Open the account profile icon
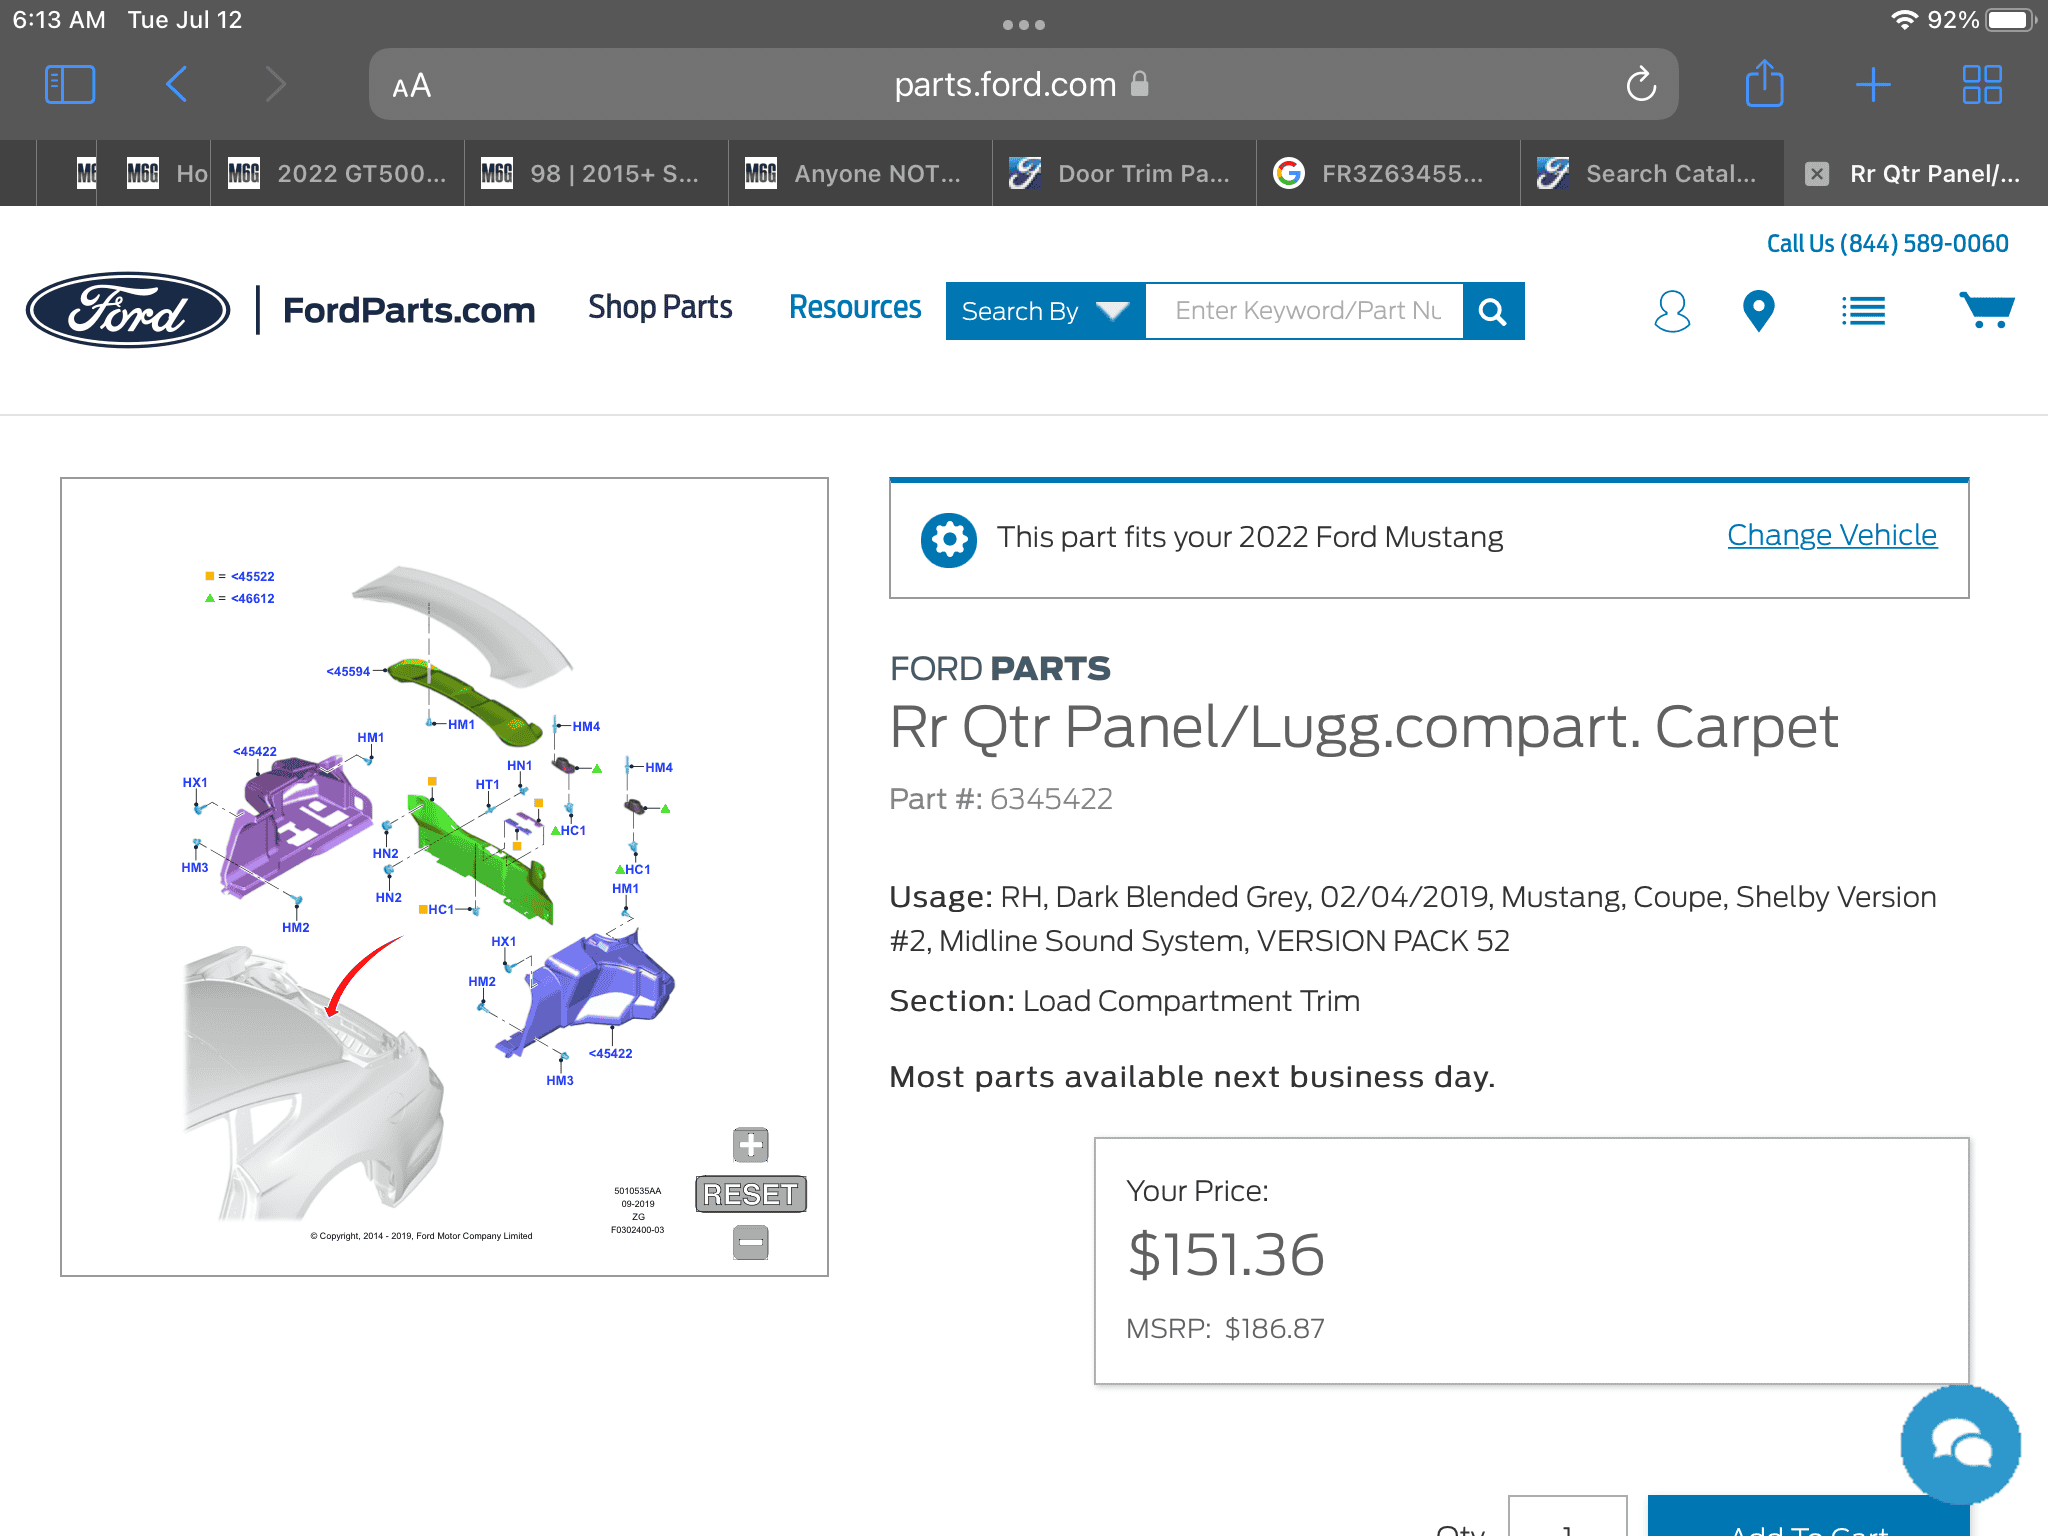2048x1536 pixels. 1672,311
